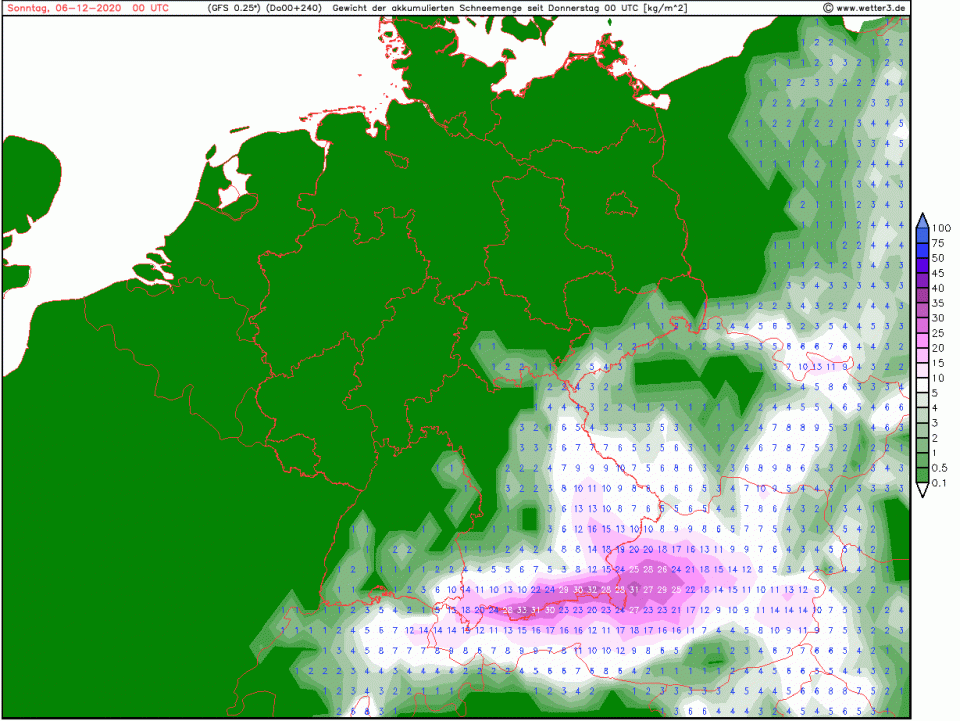This screenshot has width=960, height=721.
Task: Click the (Do00+240) forecast run label
Action: (x=292, y=8)
